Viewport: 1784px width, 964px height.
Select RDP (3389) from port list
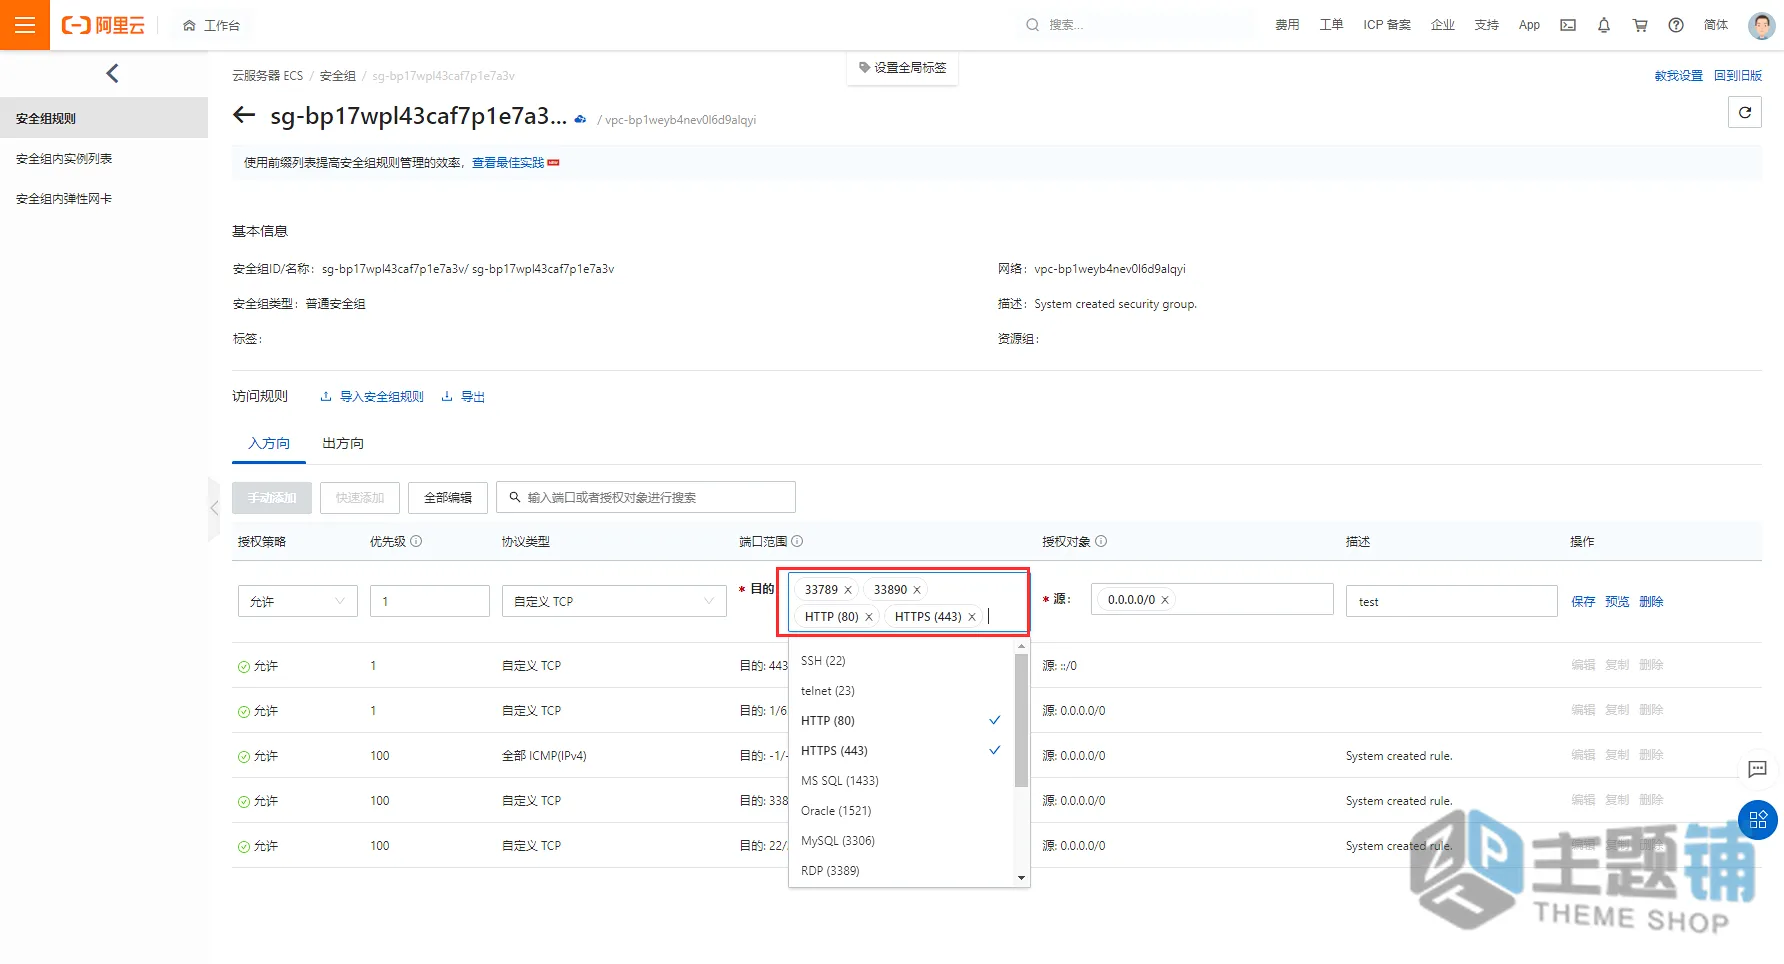[901, 870]
